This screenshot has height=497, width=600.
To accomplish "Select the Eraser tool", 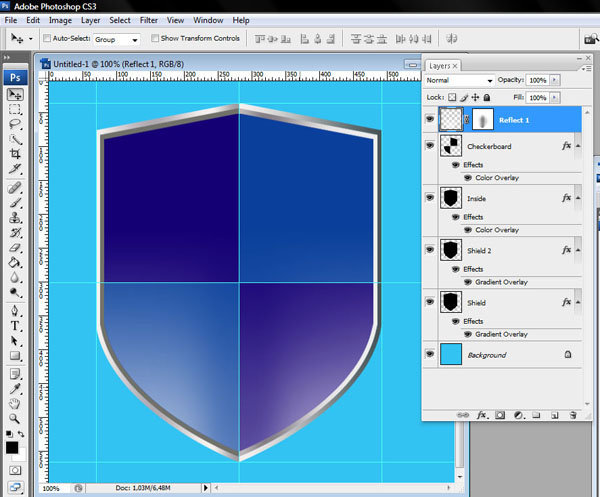I will (15, 248).
